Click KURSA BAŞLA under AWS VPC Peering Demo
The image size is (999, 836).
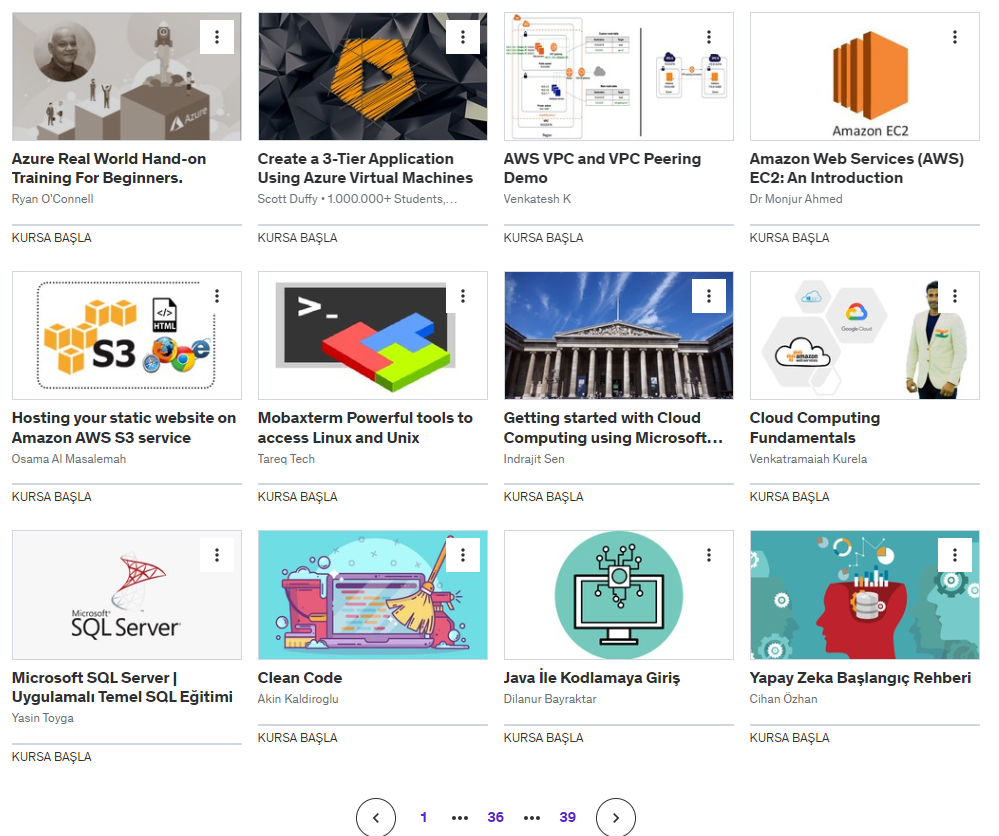[x=543, y=238]
